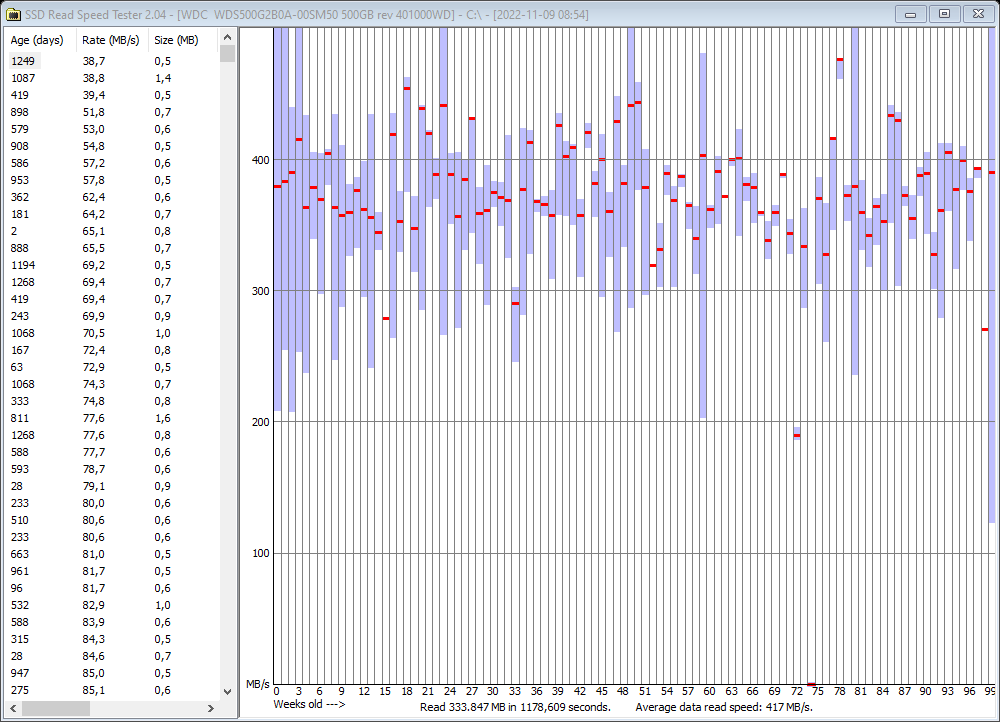Select the row with age 586 days
Image resolution: width=1000 pixels, height=722 pixels.
(x=112, y=163)
